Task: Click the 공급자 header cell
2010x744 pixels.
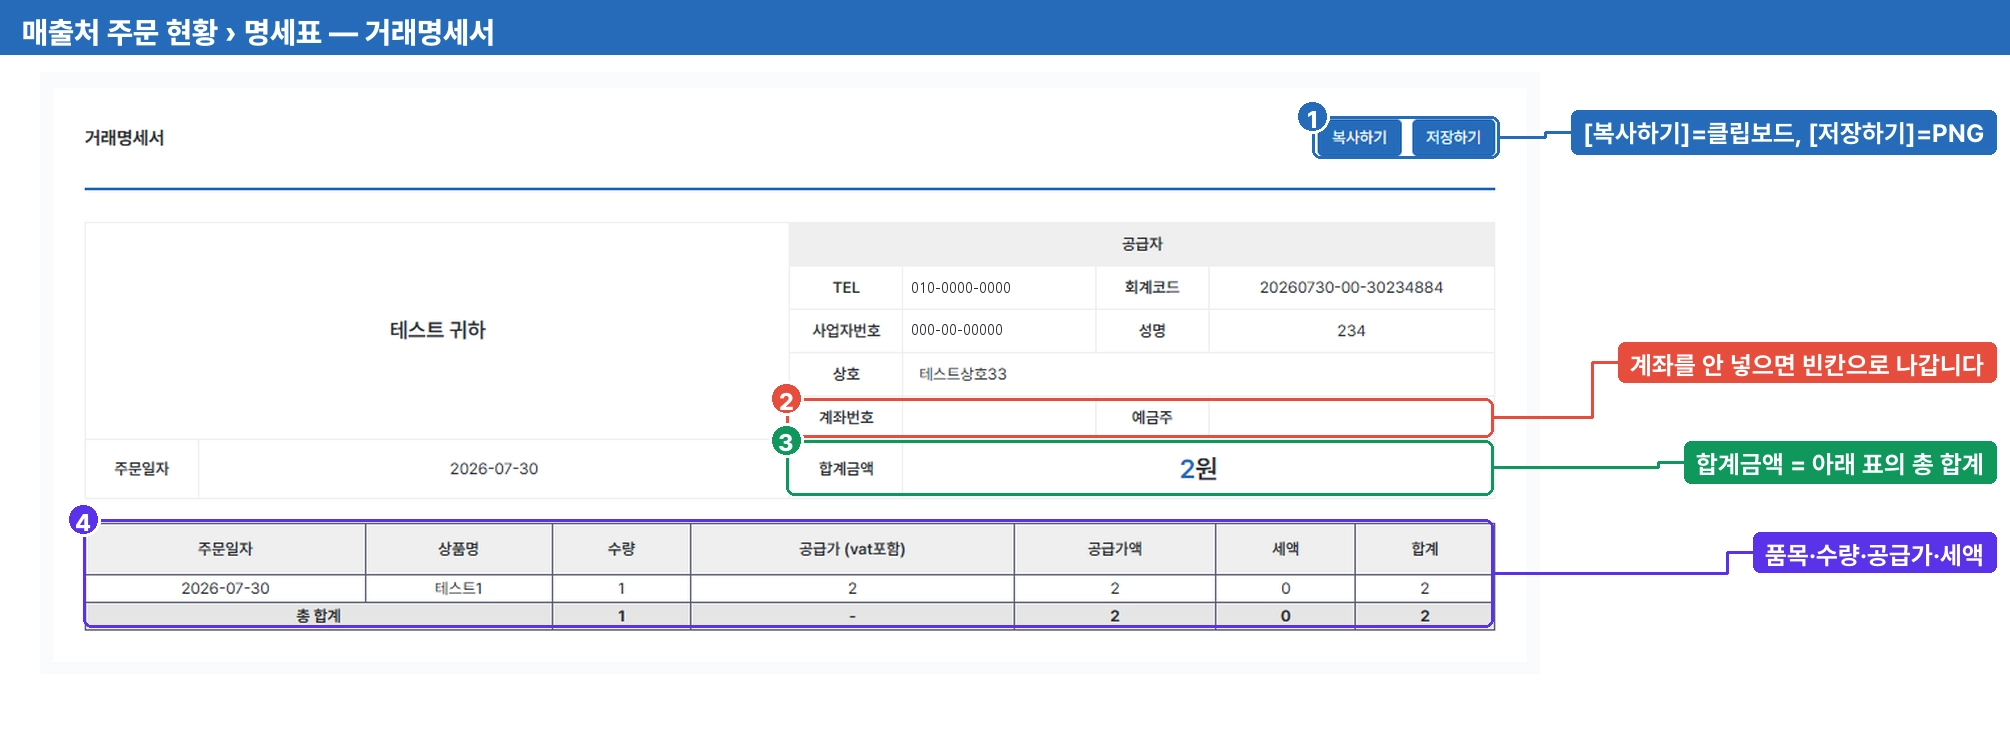Action: click(1142, 244)
